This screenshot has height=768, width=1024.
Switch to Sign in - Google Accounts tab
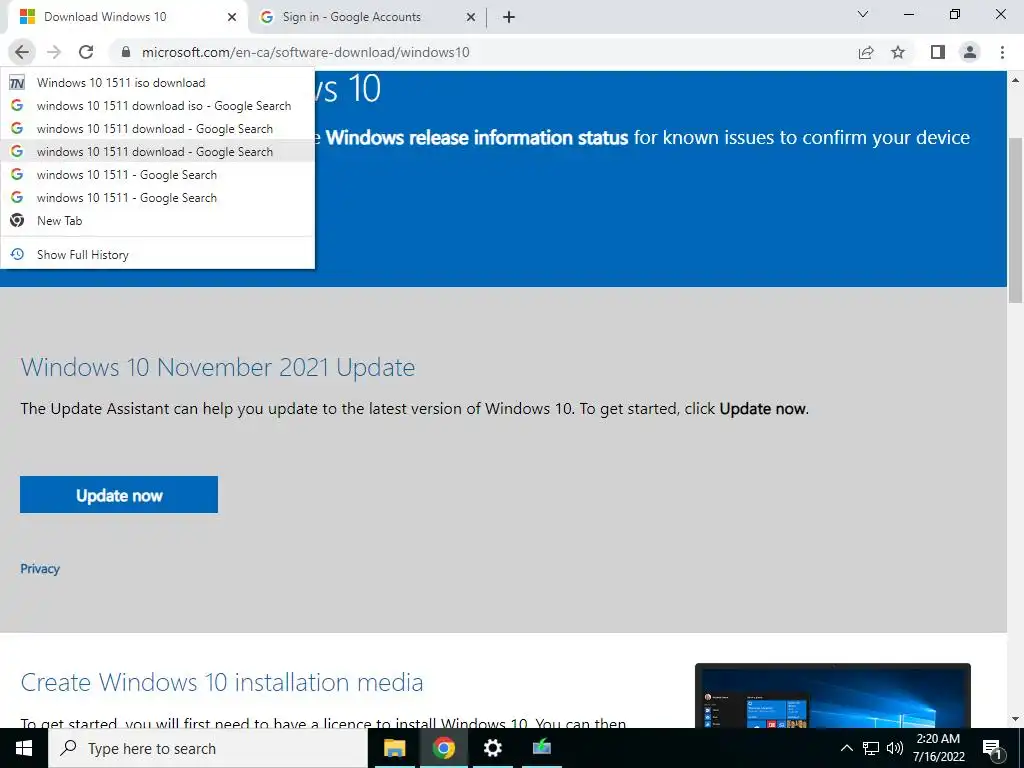[367, 17]
